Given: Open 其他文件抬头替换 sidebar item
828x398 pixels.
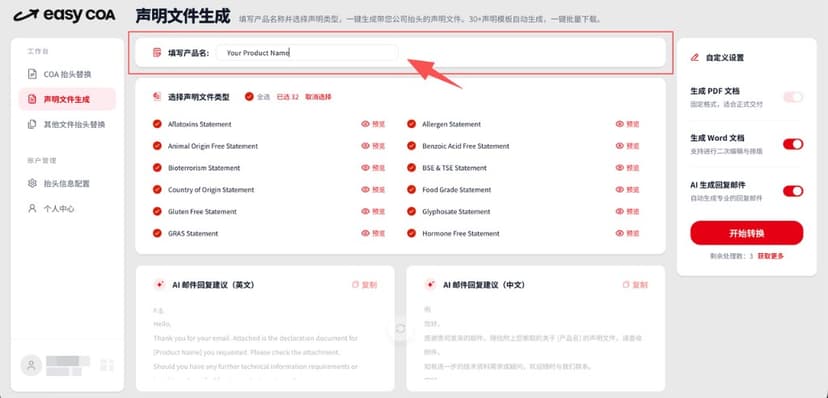Looking at the screenshot, I should tap(67, 125).
